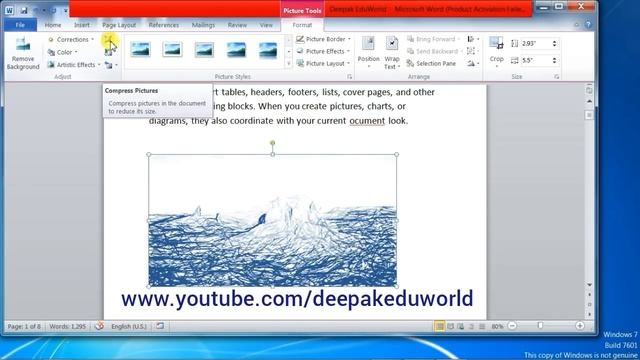Apply the second picture style thumbnail
Screen dimensions: 640x360
(x=172, y=50)
